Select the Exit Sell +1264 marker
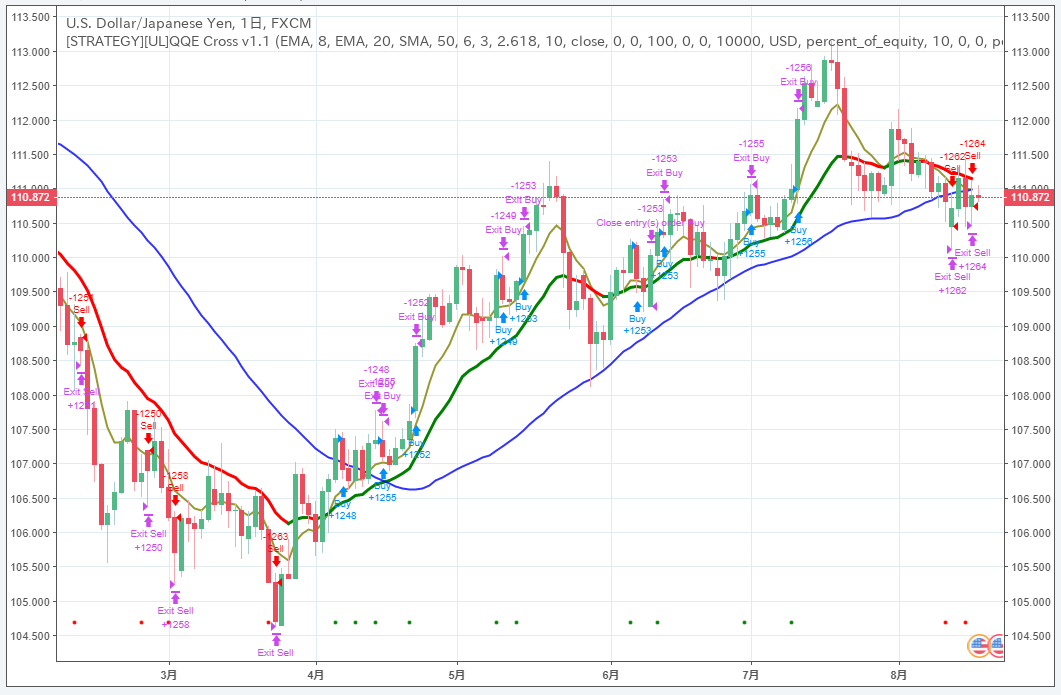 coord(972,252)
